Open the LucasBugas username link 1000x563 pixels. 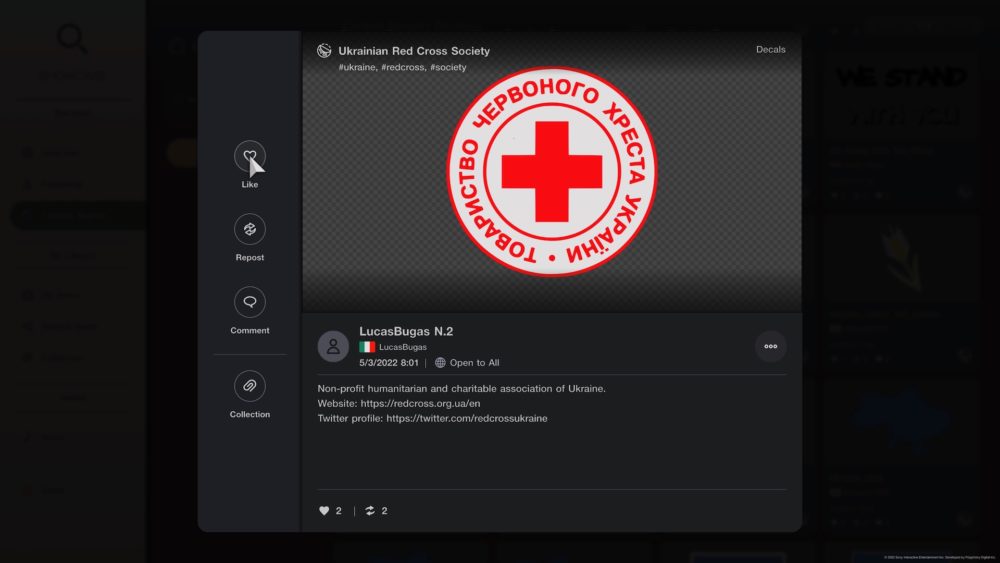(402, 347)
